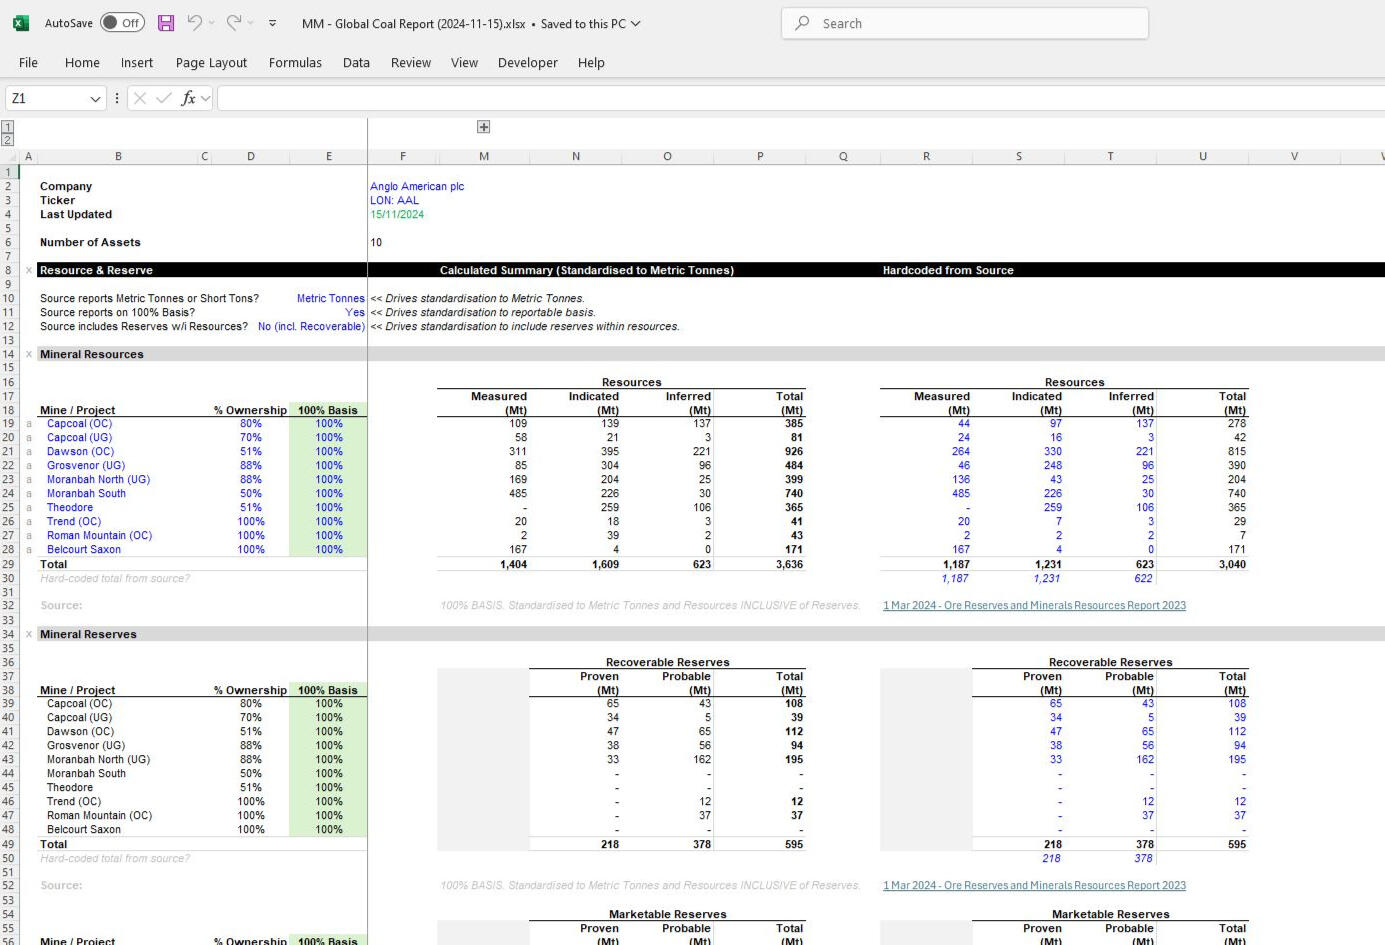The image size is (1385, 945).
Task: Select the Number of Assets value 10
Action: (x=376, y=242)
